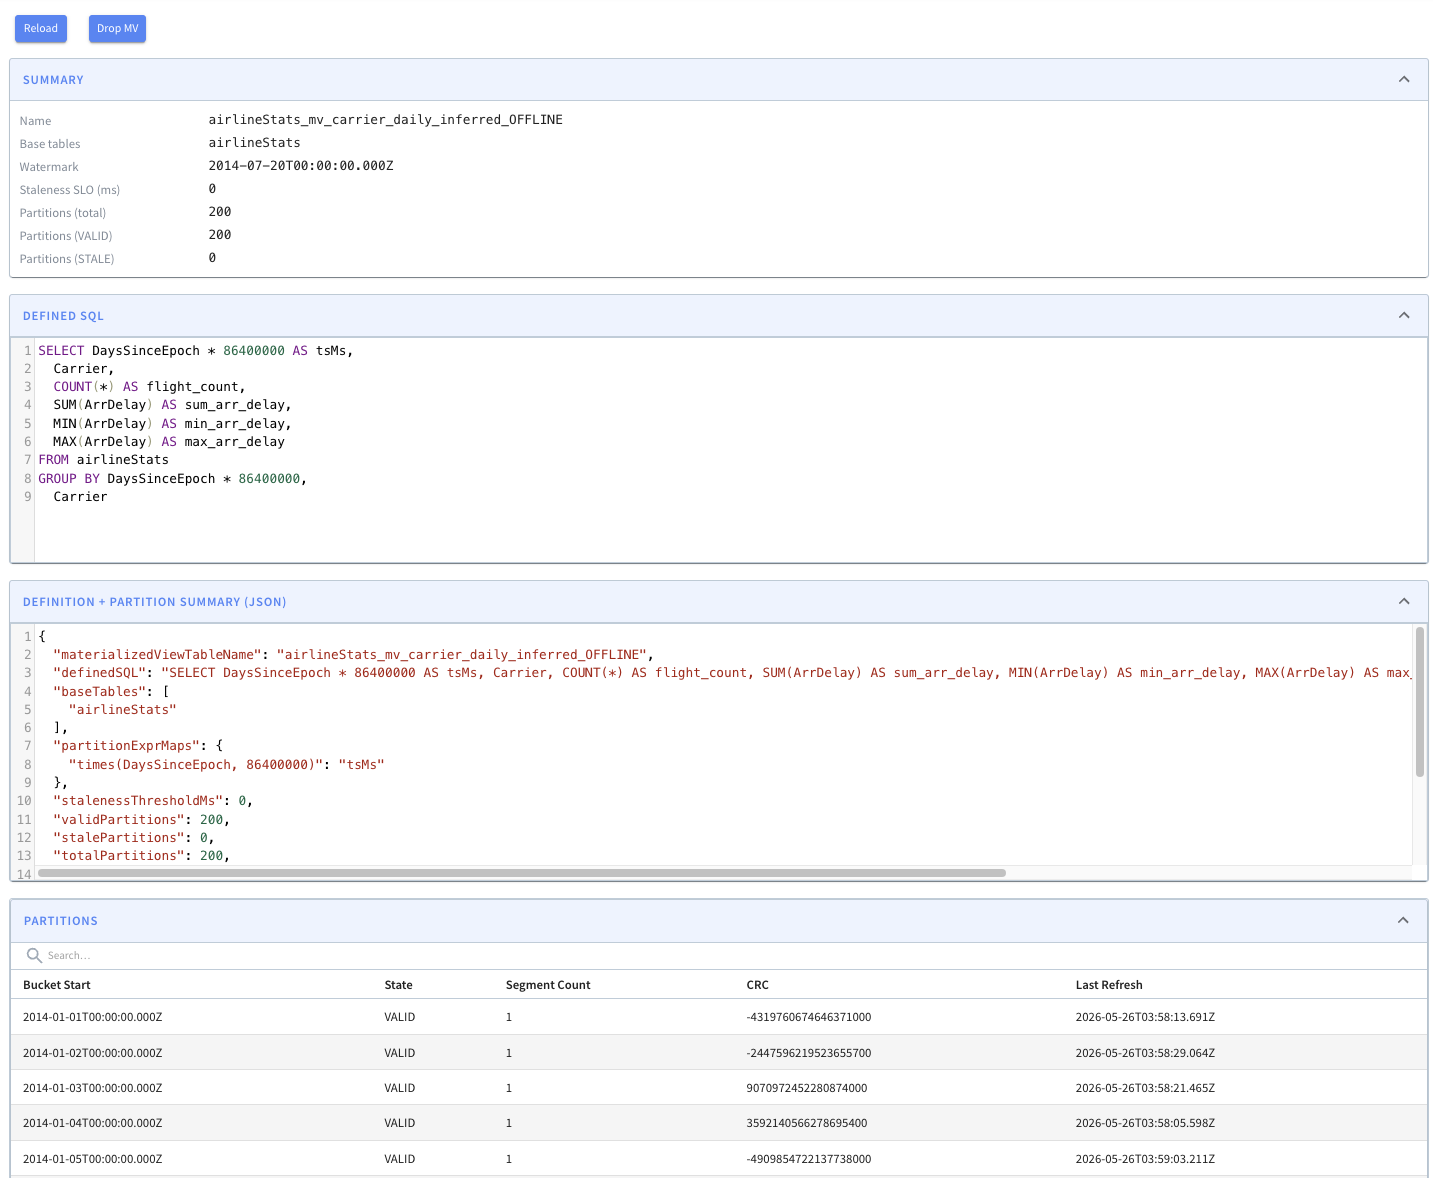1433x1178 pixels.
Task: Select the 2014-01-02T00:00:00.000Z bucket row
Action: 718,1053
